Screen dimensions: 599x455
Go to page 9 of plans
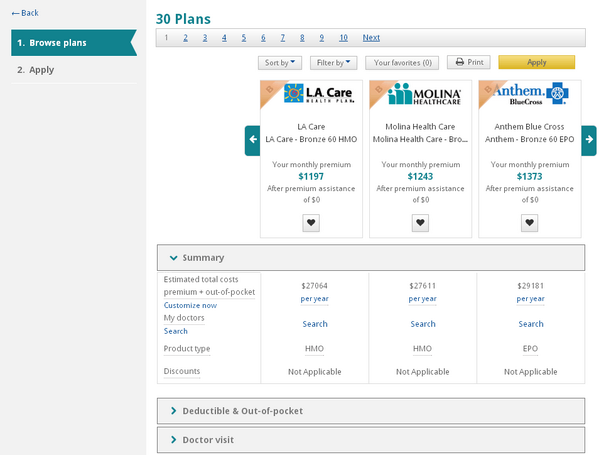coord(322,38)
